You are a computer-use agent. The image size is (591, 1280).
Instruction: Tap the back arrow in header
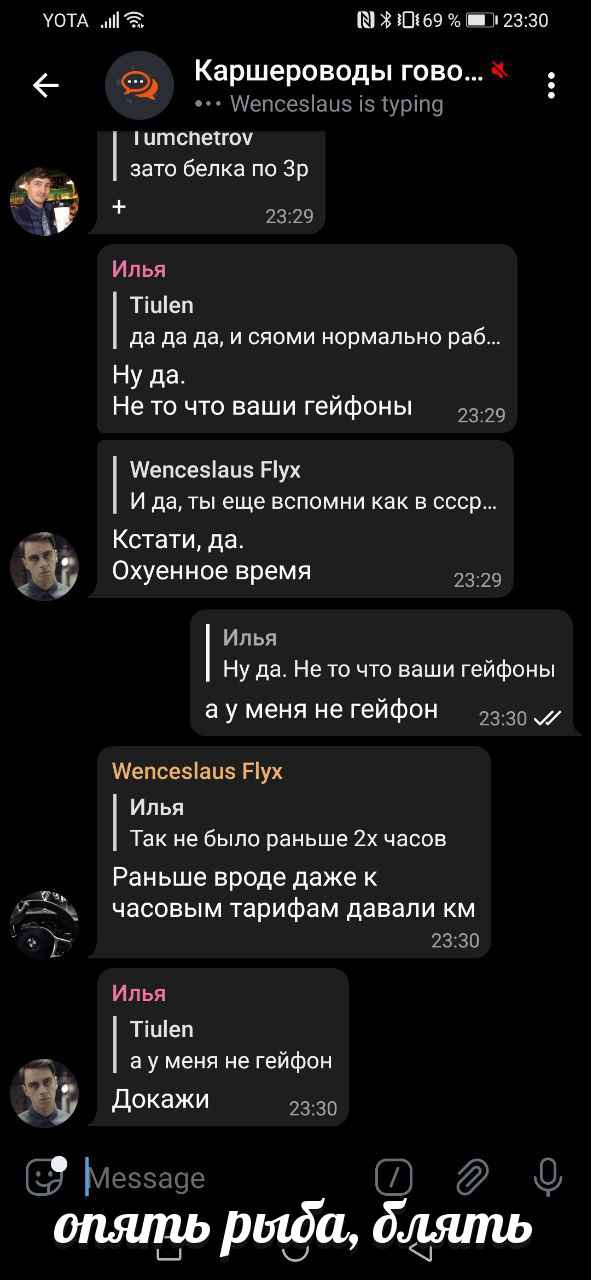point(46,86)
